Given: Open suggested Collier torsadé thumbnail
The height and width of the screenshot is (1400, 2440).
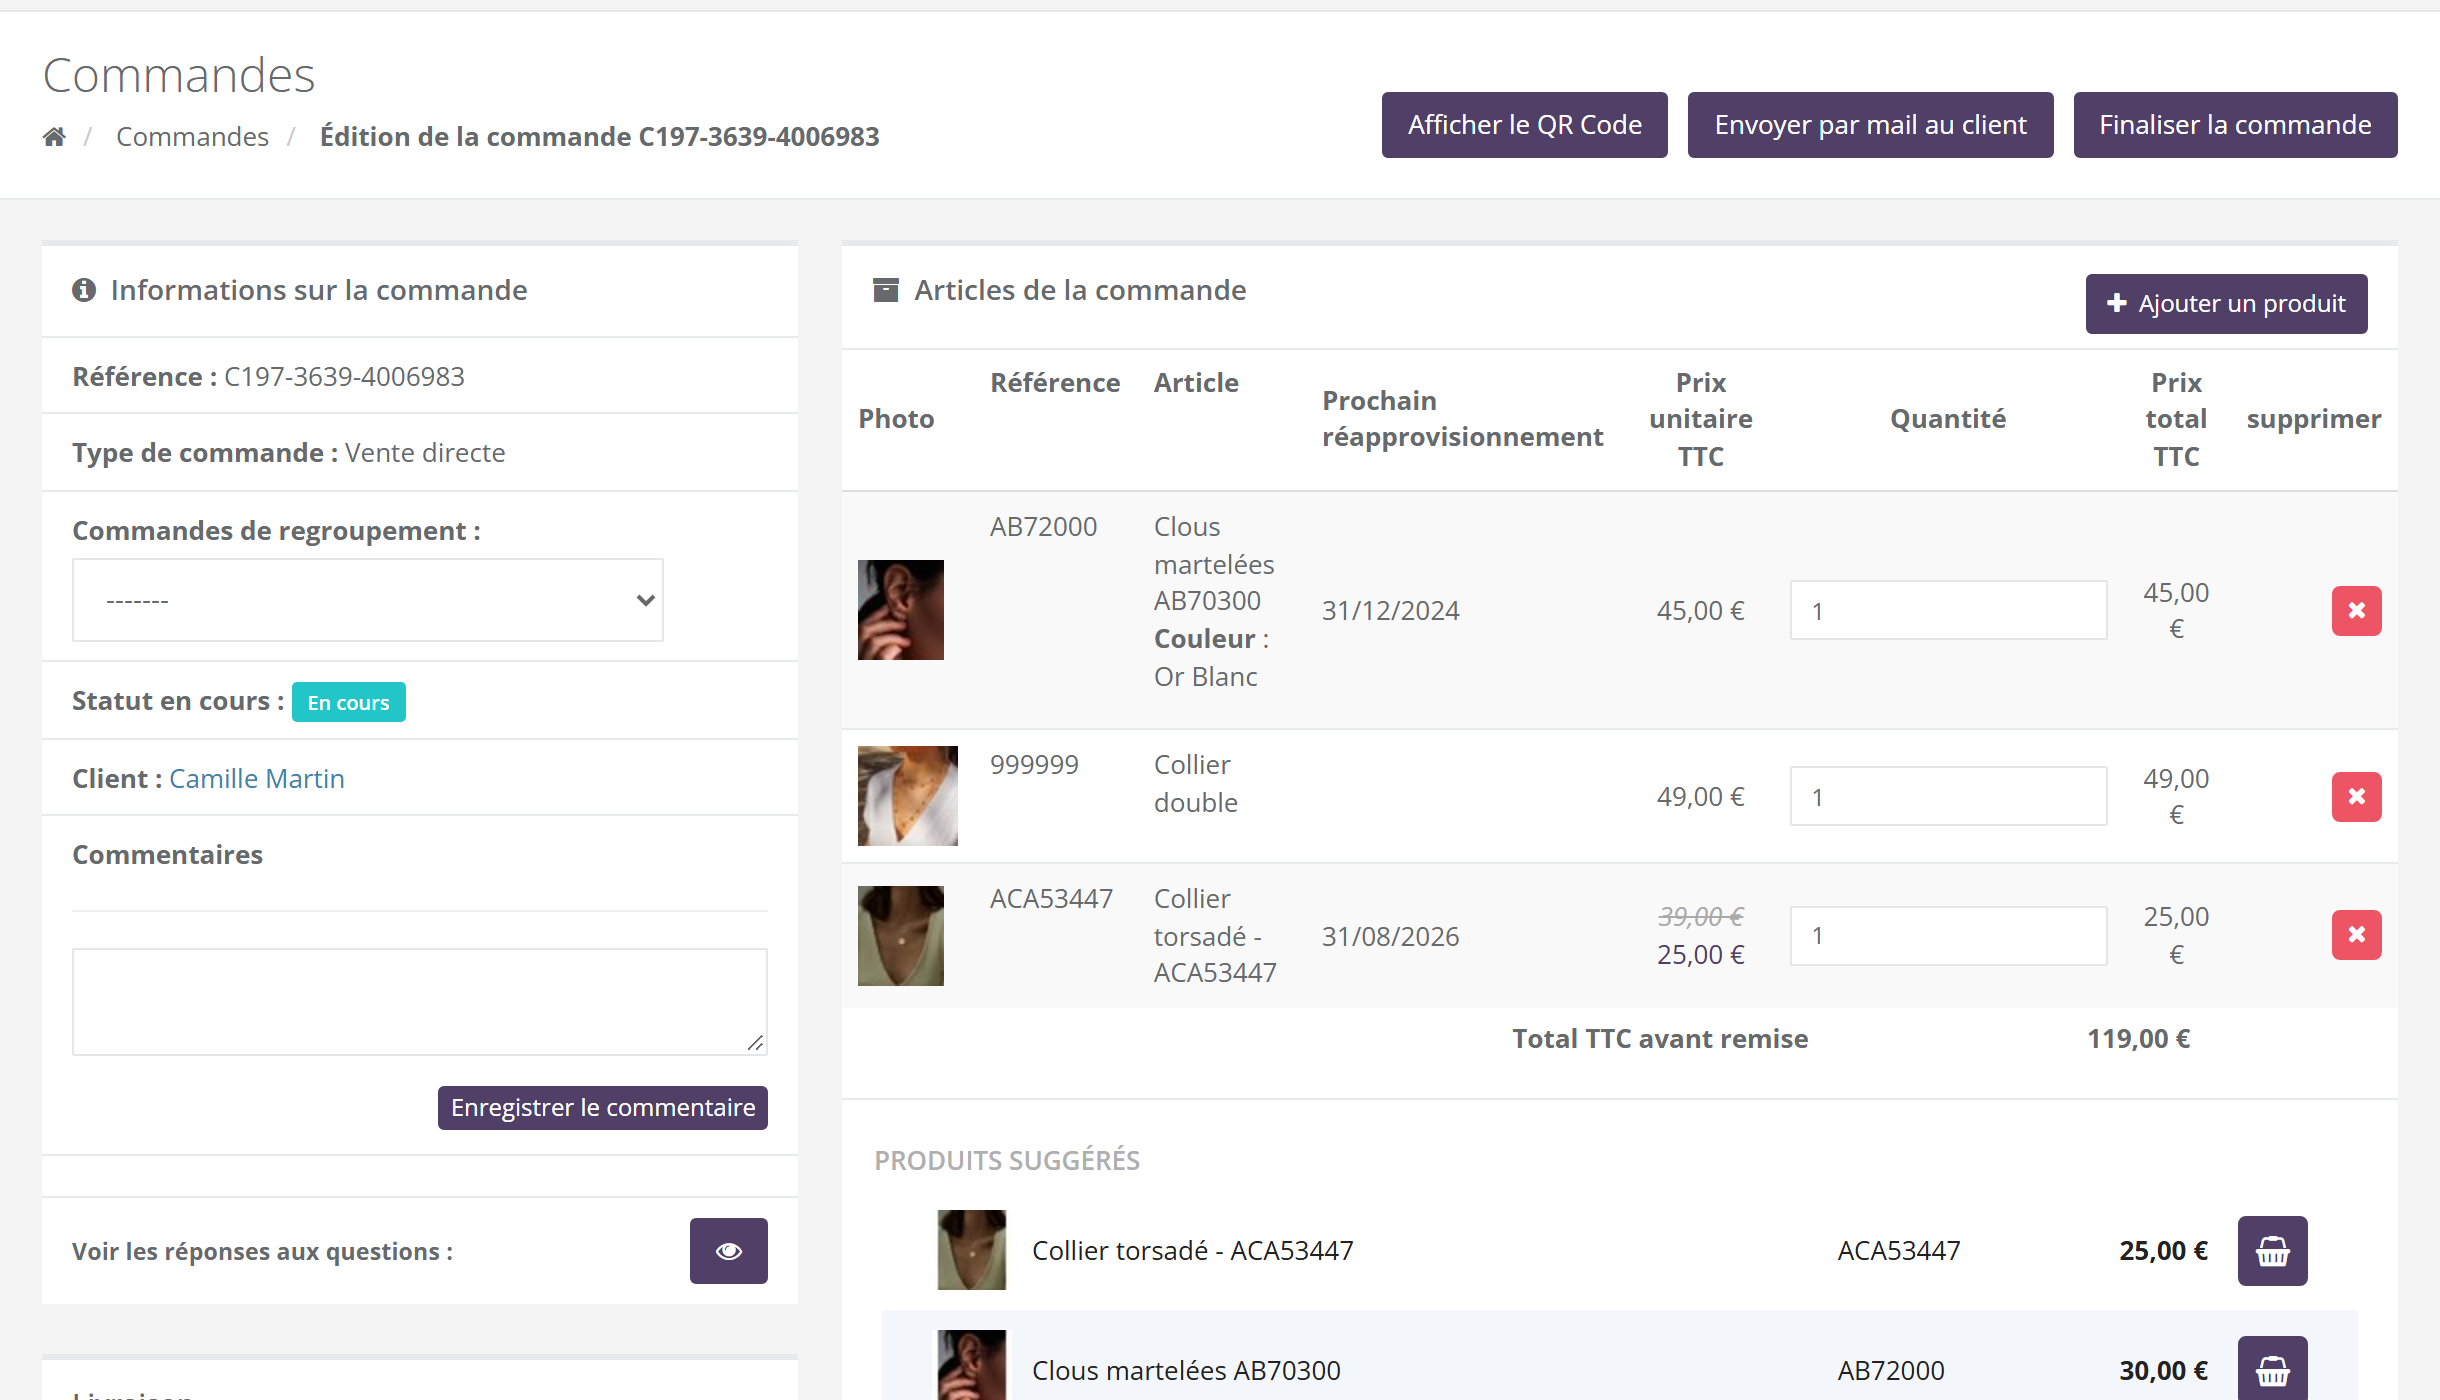Looking at the screenshot, I should [971, 1250].
